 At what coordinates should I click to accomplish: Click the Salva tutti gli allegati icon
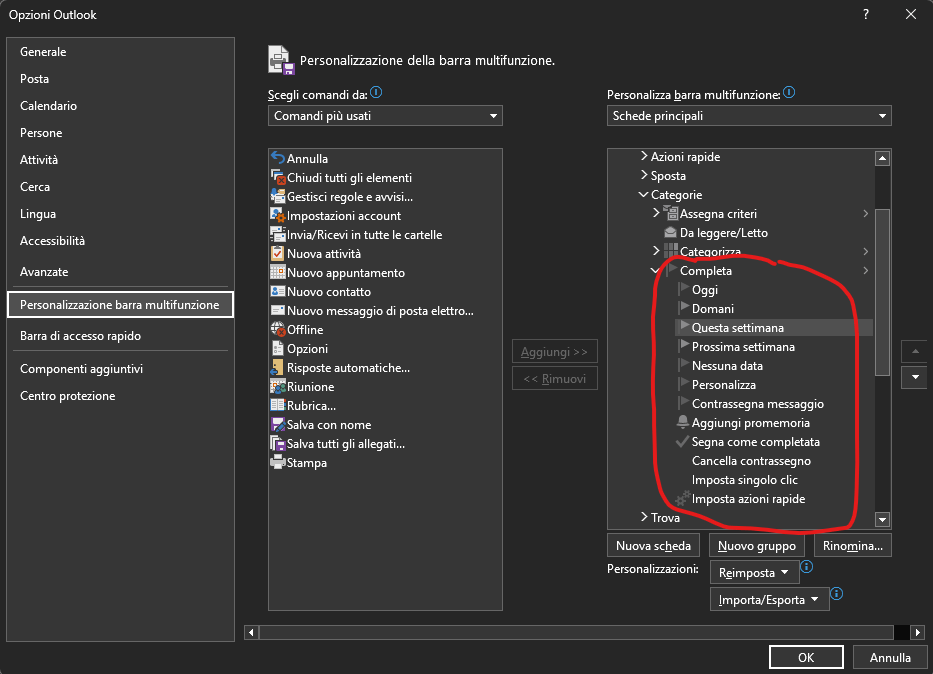click(x=278, y=444)
